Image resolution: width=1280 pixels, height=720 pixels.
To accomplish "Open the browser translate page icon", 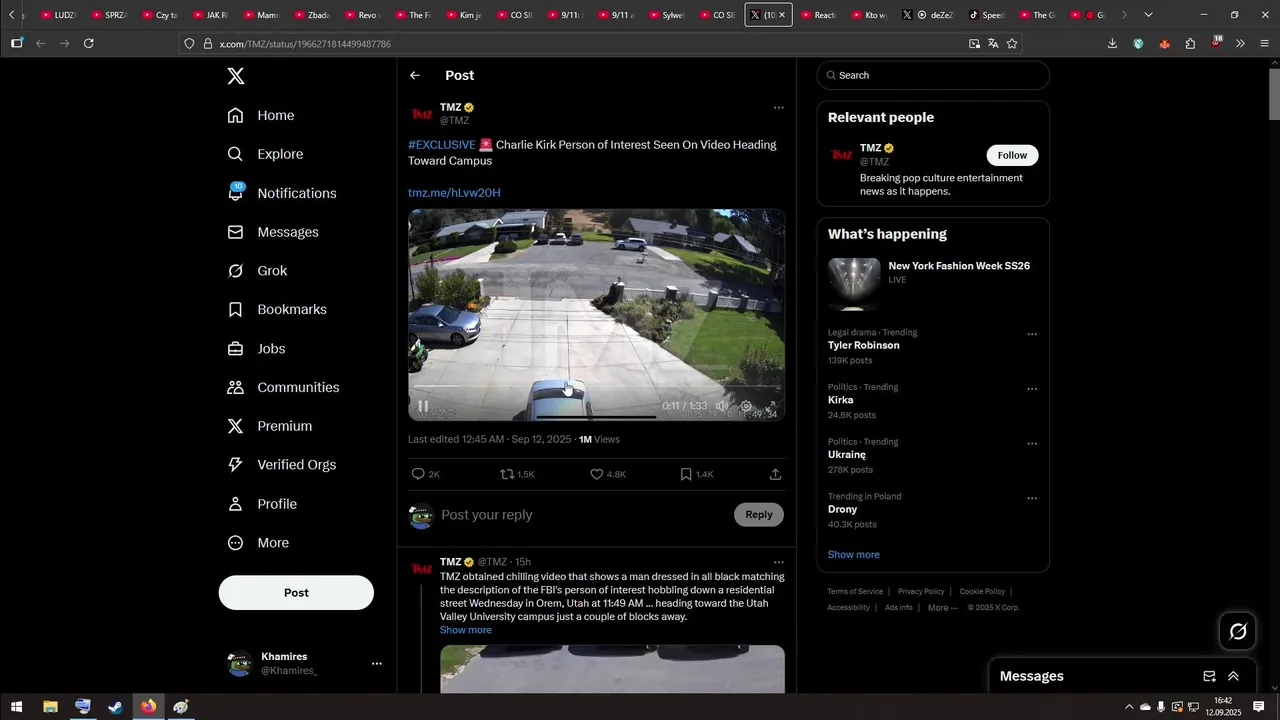I will tap(993, 44).
